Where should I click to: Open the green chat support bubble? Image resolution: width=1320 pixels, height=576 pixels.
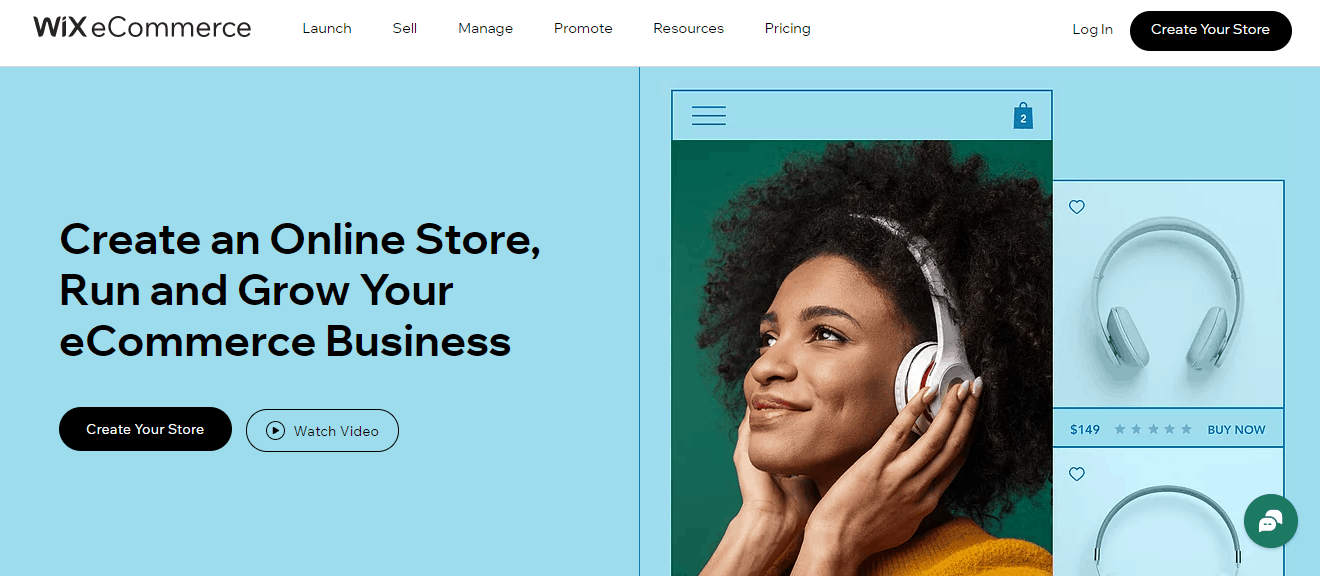(x=1271, y=521)
